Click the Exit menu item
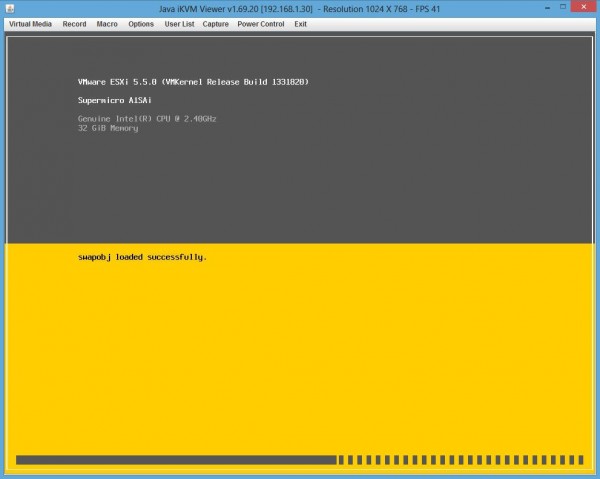This screenshot has height=479, width=600. pos(300,24)
